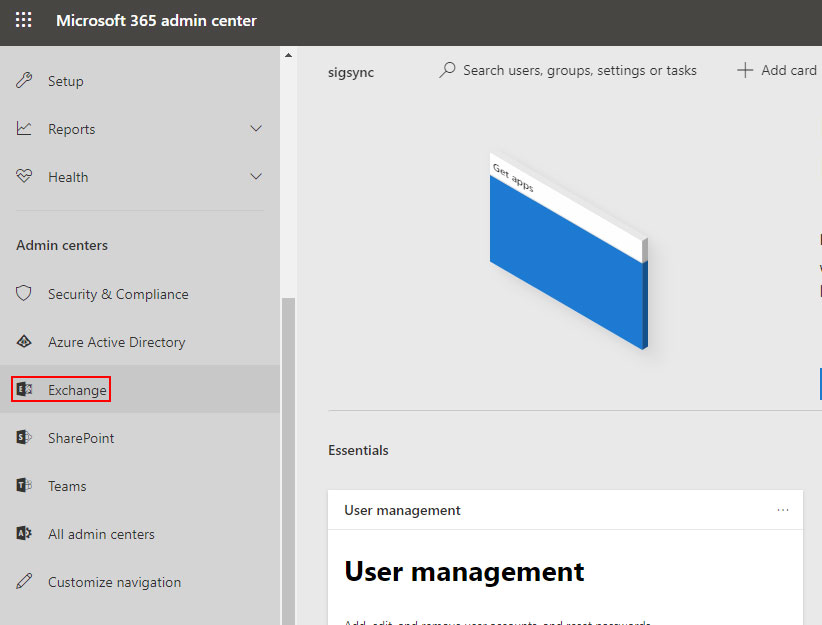Click the plus icon beside Add card

pos(745,70)
